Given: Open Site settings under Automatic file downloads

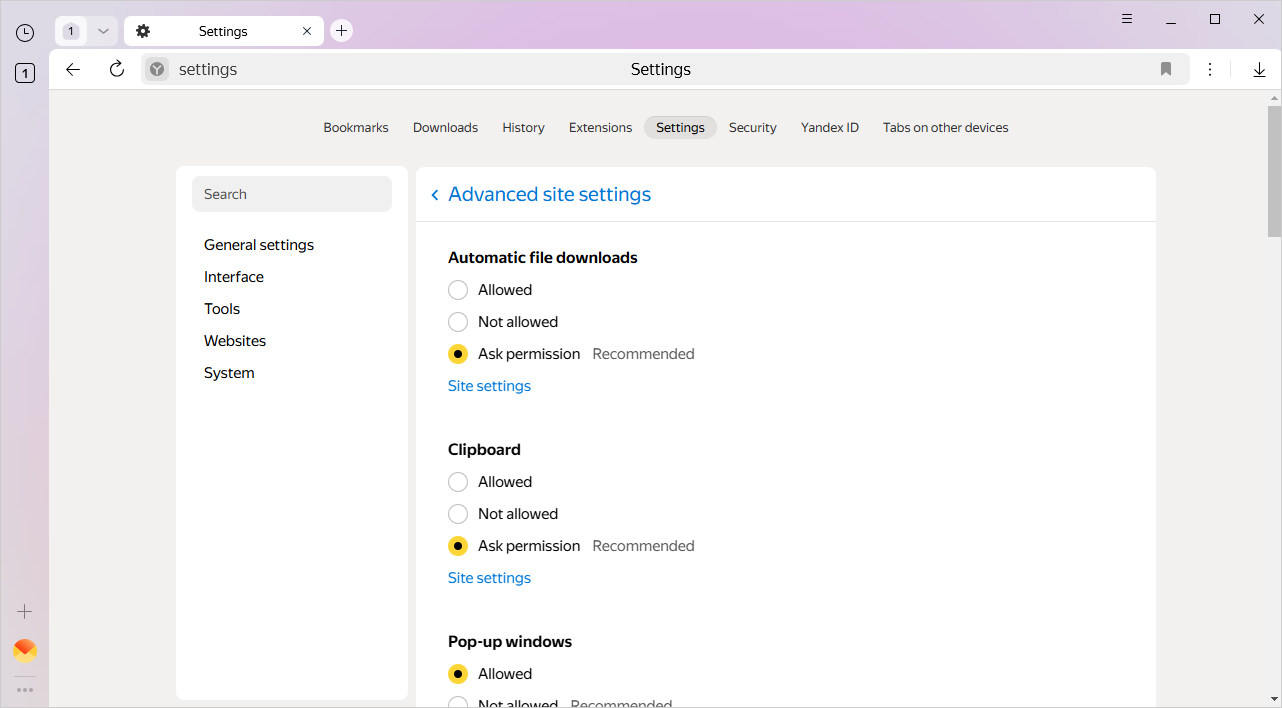Looking at the screenshot, I should point(489,386).
